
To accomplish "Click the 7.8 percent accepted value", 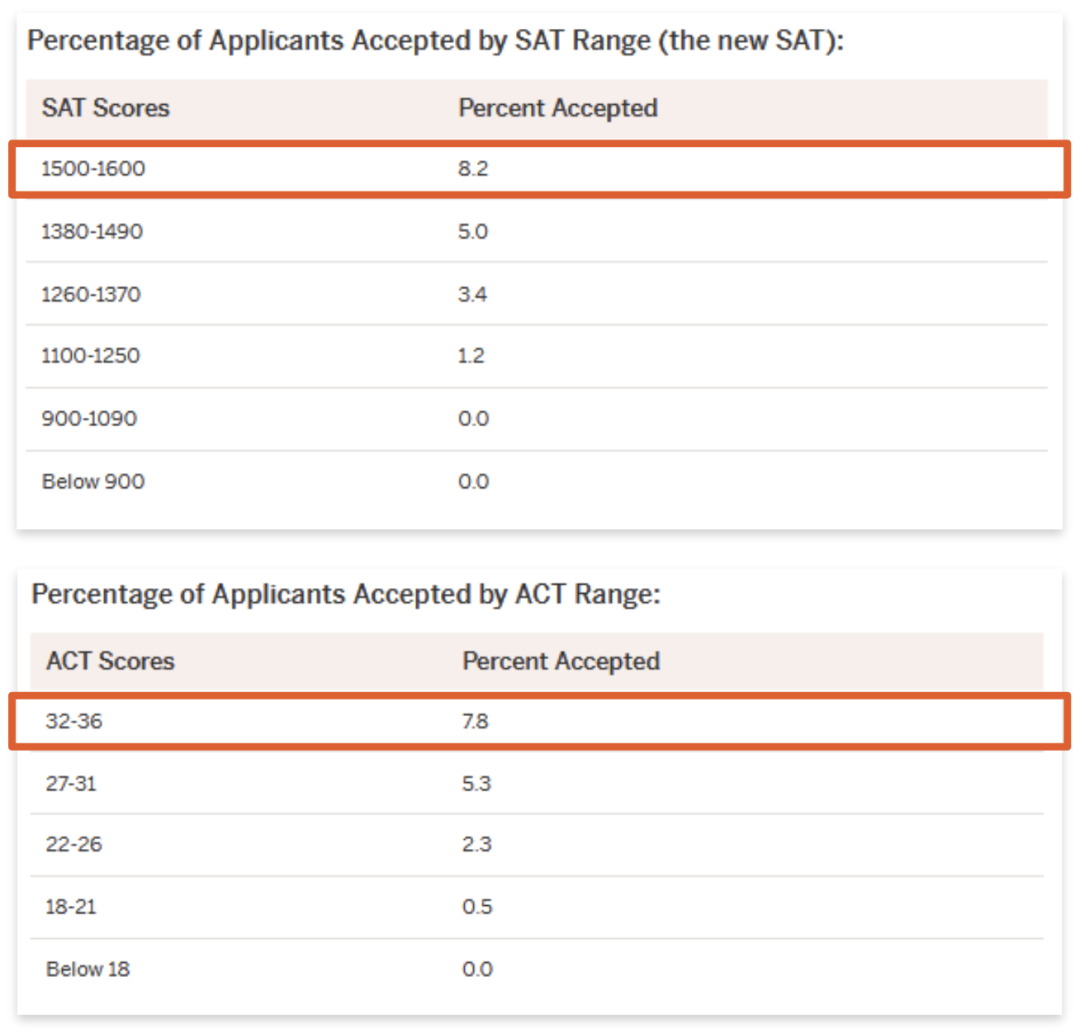I will coord(475,721).
